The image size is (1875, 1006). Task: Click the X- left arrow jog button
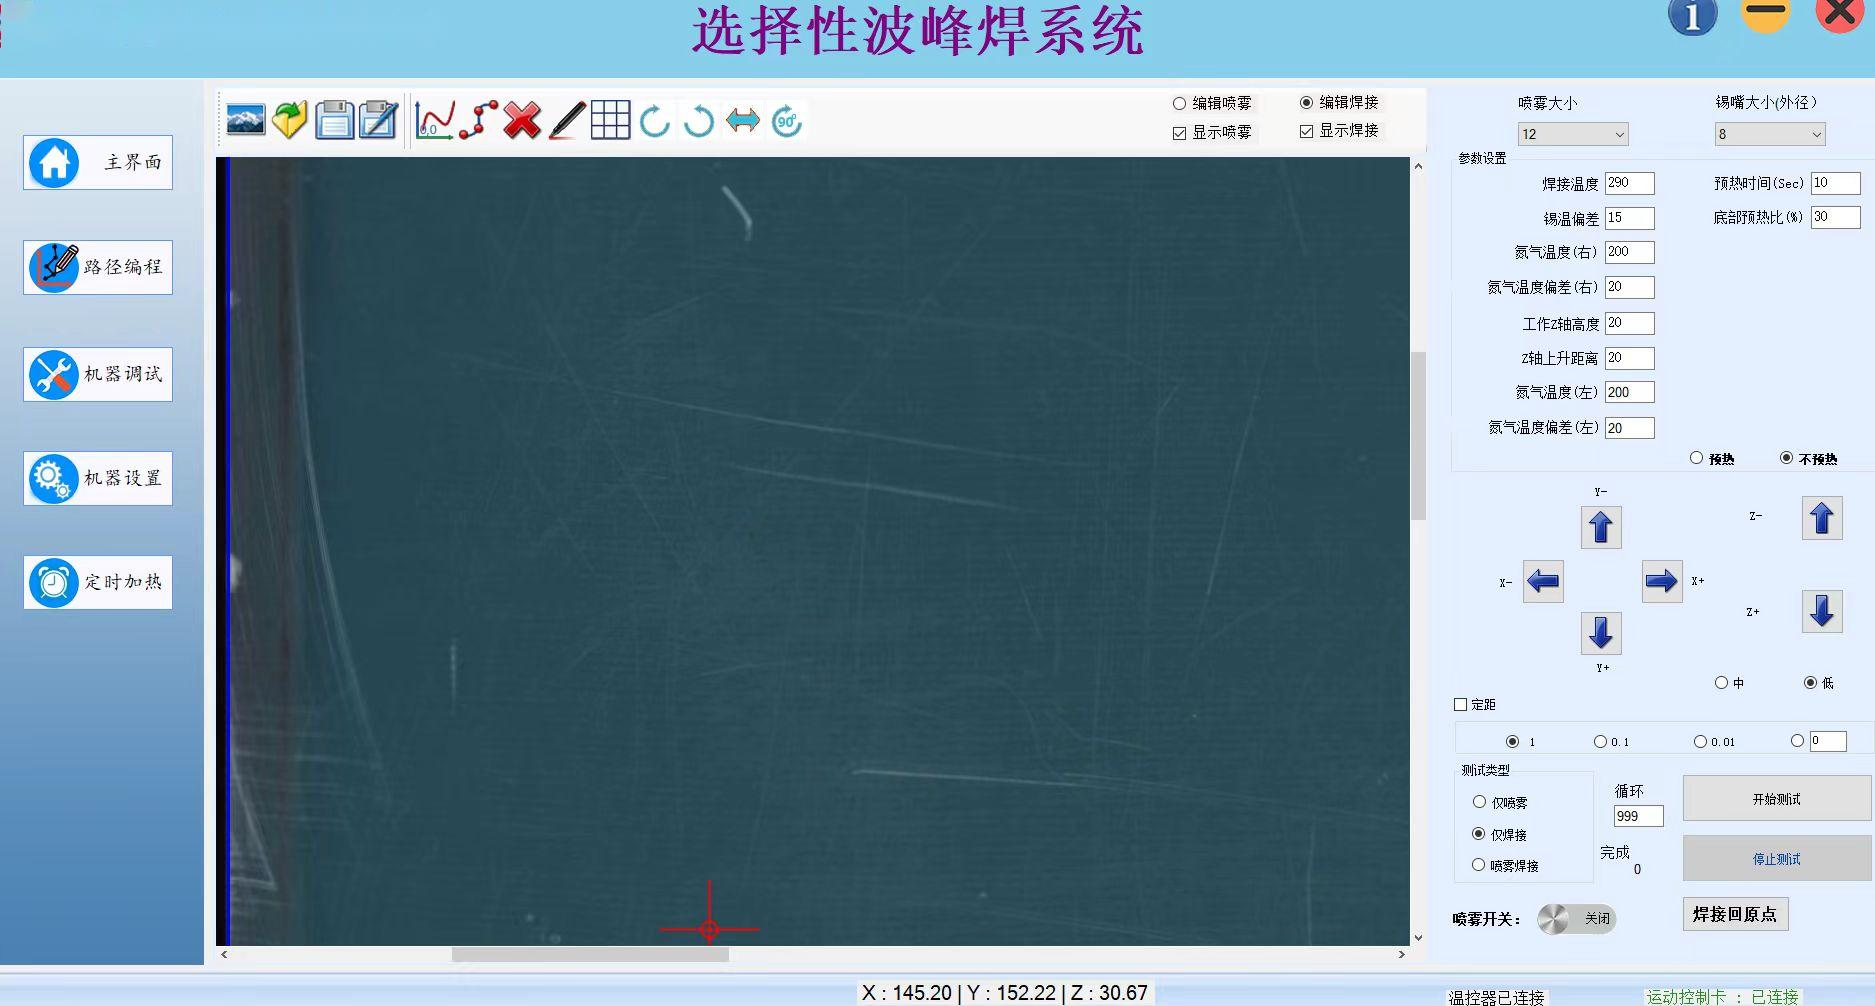pos(1543,581)
